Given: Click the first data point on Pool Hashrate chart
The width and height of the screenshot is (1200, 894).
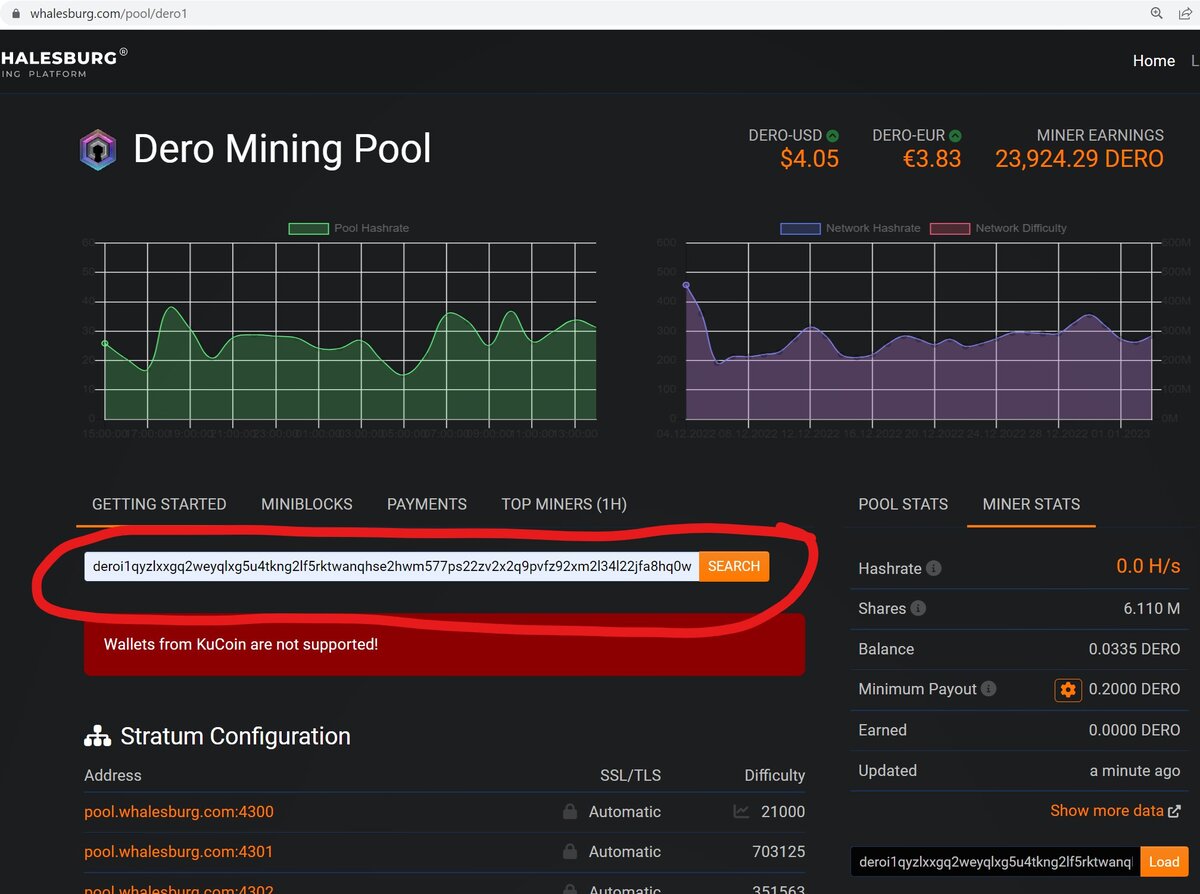Looking at the screenshot, I should (105, 343).
